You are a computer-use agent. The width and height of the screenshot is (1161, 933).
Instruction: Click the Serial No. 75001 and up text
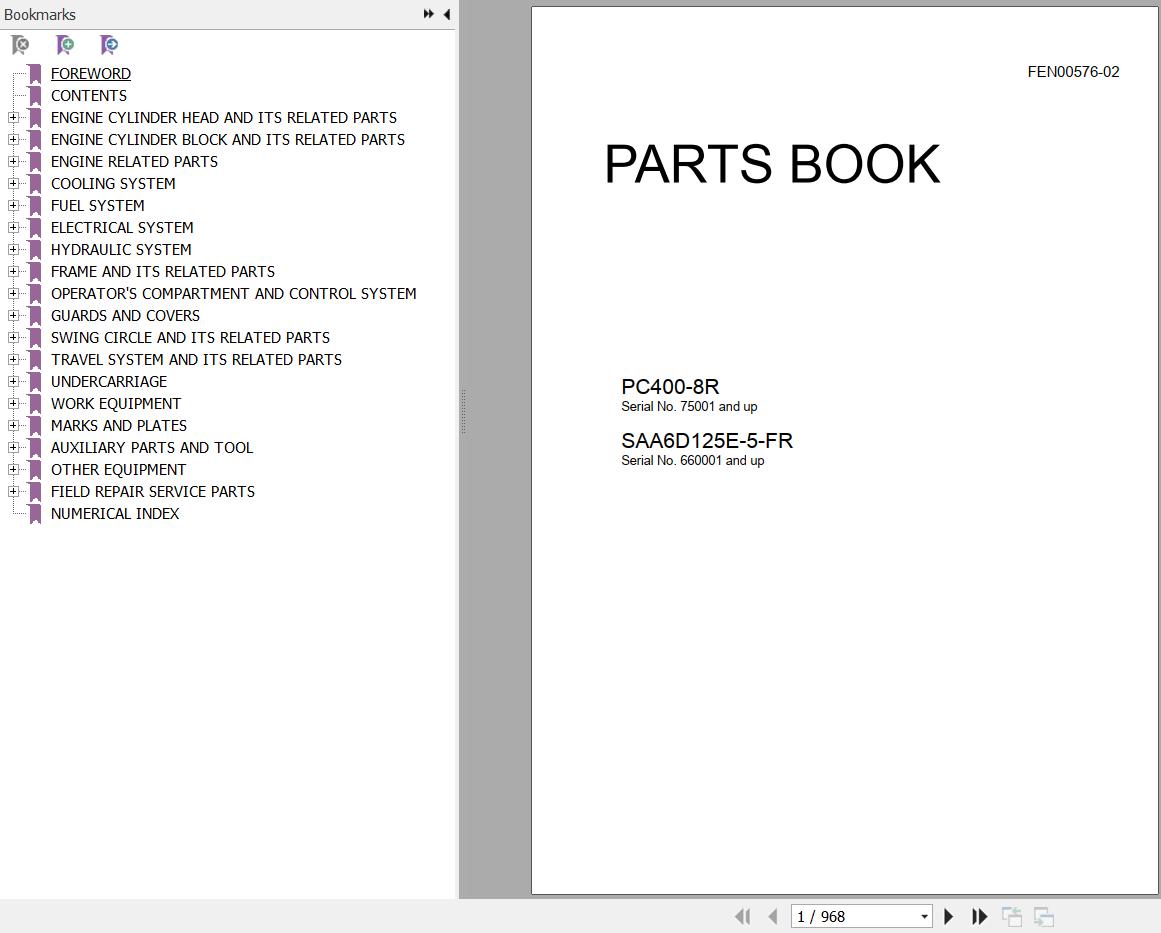coord(689,407)
